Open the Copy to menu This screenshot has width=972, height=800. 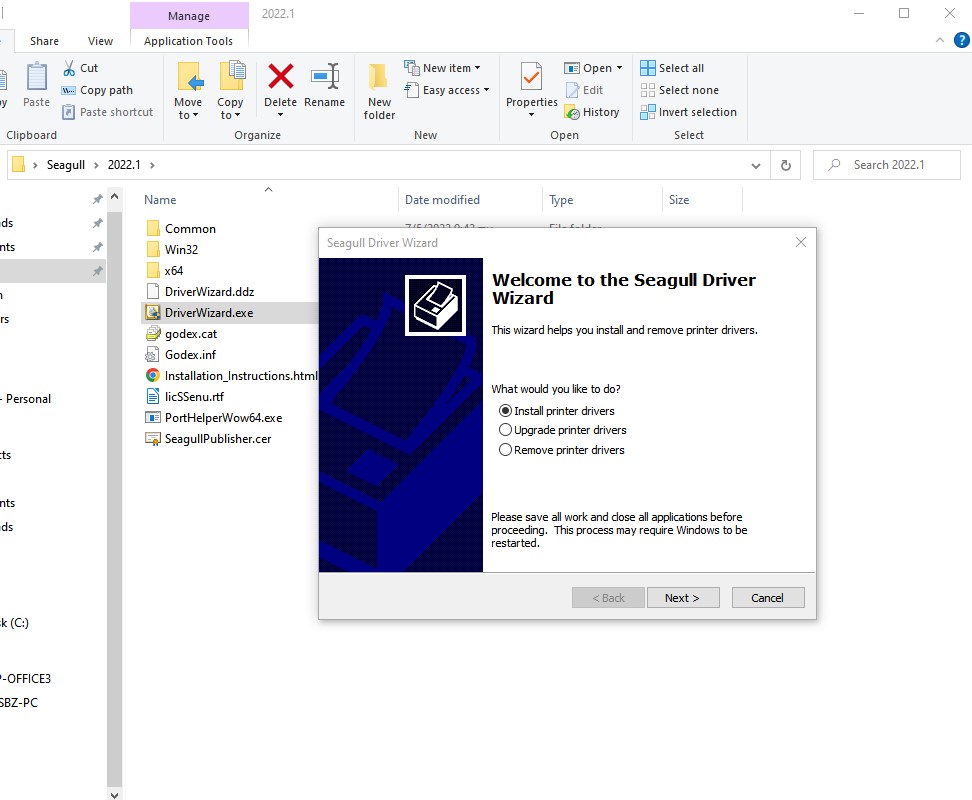click(230, 91)
